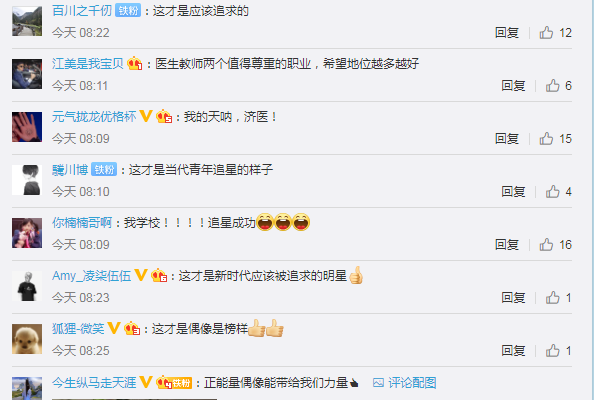Like the comment by 百川之千仞
The height and width of the screenshot is (400, 594).
[546, 33]
